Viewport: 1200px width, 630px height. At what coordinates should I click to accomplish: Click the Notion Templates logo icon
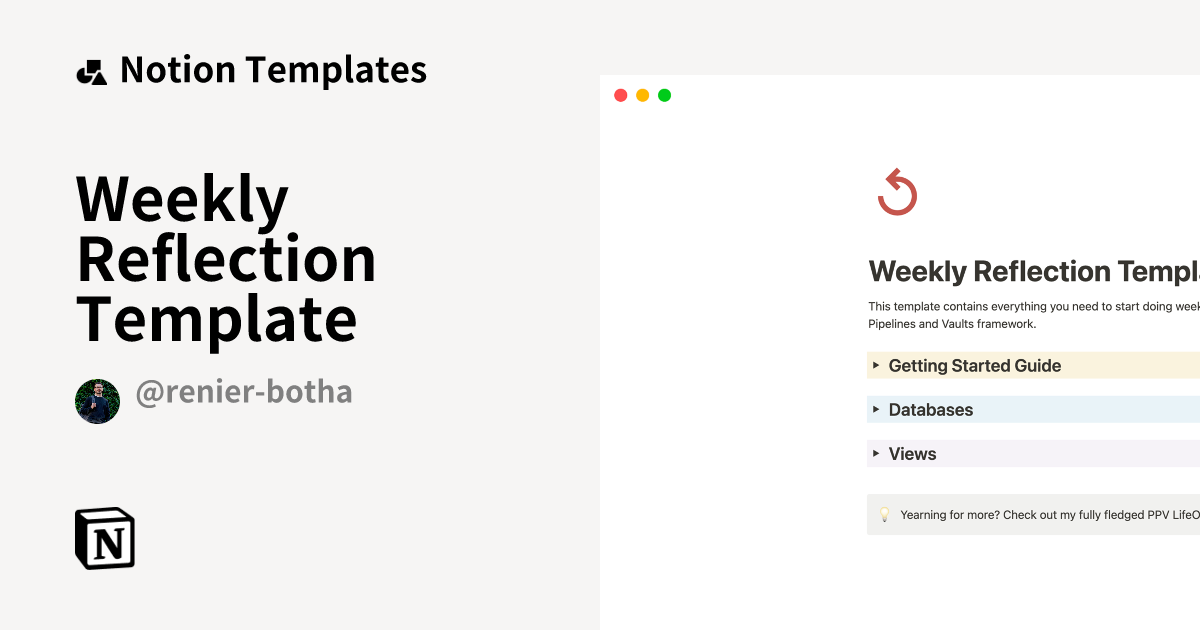coord(91,69)
